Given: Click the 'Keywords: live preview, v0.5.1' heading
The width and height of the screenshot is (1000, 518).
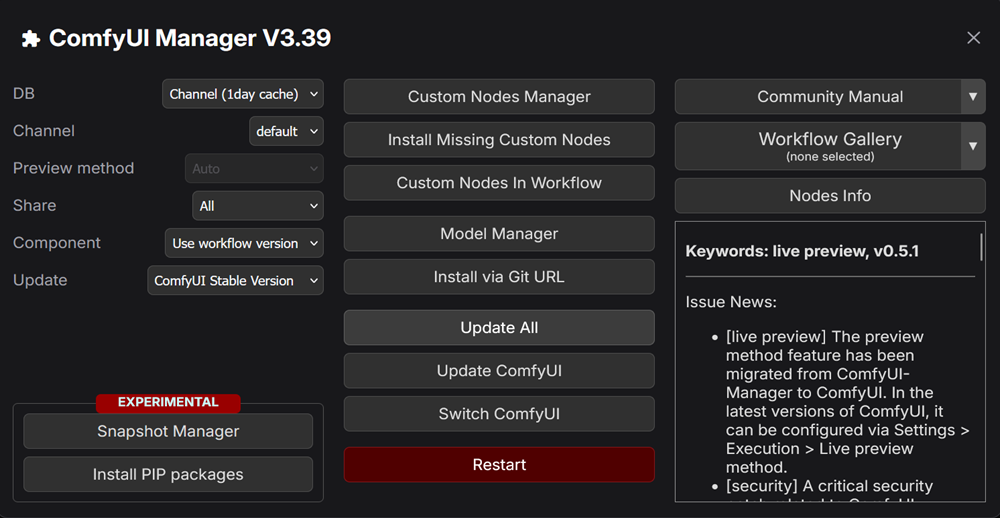Looking at the screenshot, I should coord(802,251).
